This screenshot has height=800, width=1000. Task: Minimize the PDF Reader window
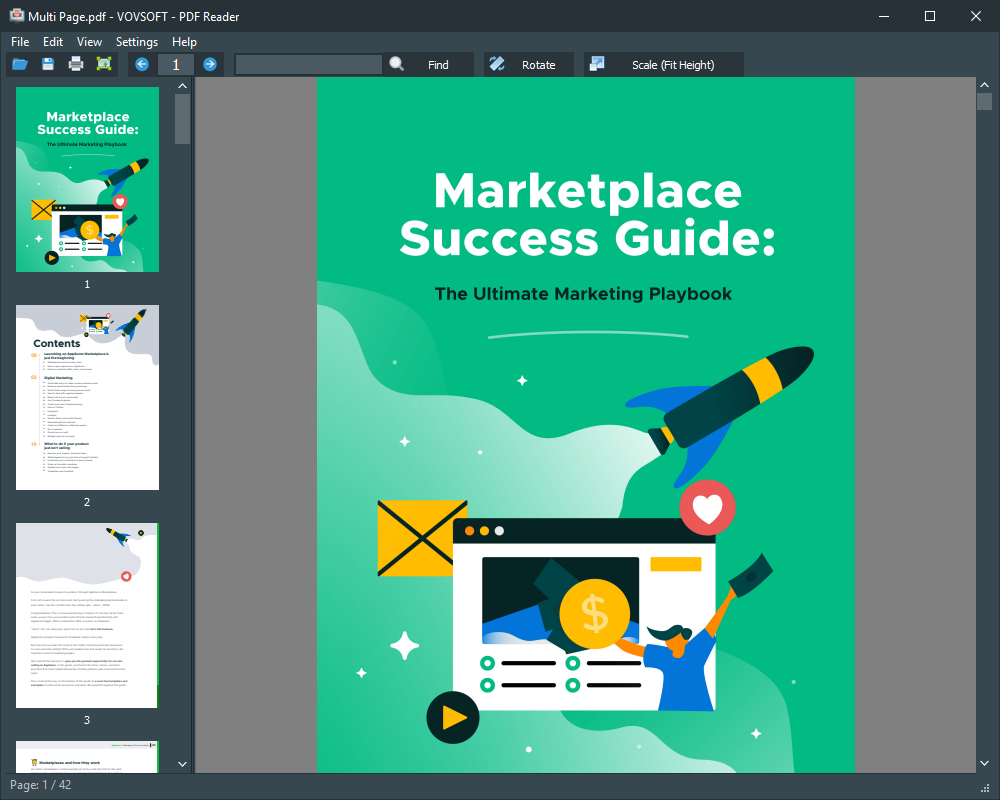pos(884,16)
